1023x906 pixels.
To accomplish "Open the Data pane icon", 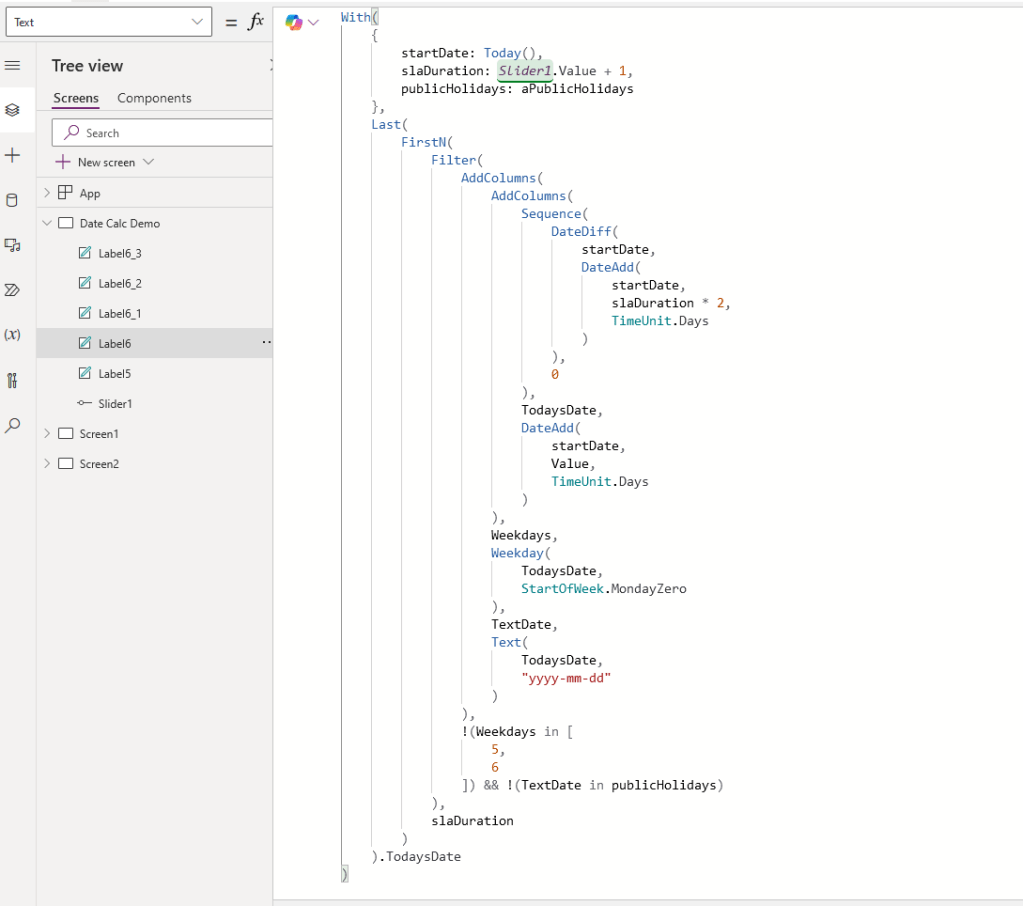I will click(13, 200).
